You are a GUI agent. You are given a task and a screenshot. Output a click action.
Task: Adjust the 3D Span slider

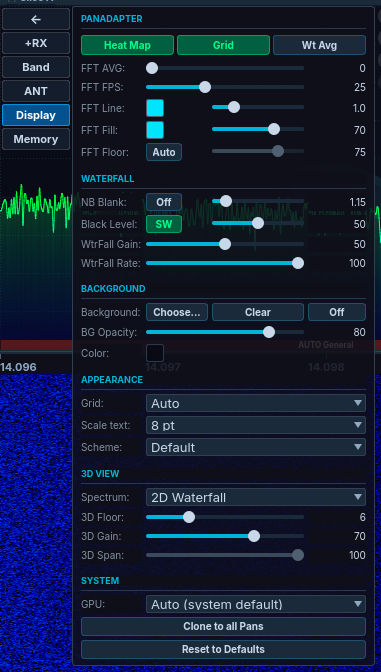coord(225,555)
